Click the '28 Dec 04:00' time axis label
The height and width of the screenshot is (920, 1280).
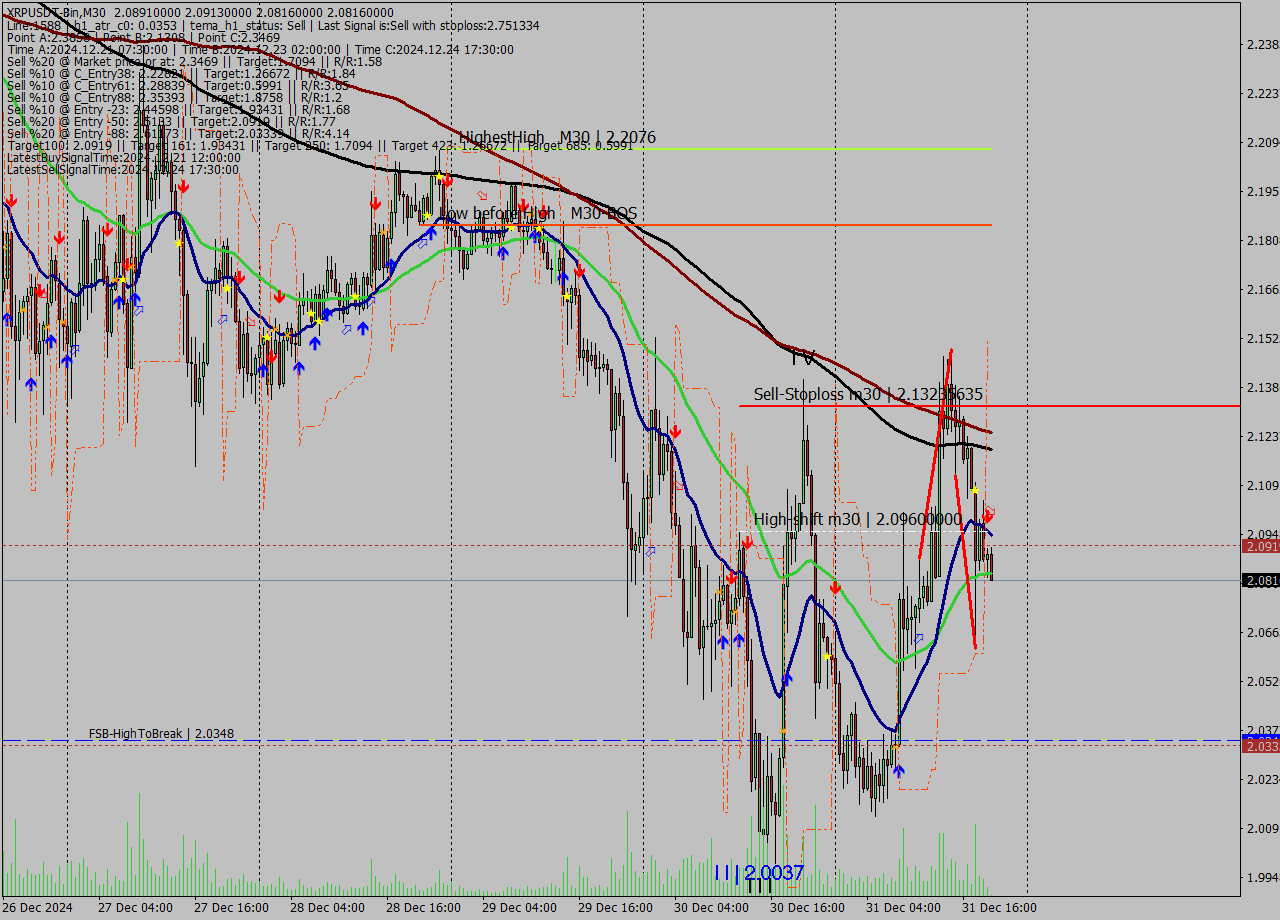pos(327,908)
